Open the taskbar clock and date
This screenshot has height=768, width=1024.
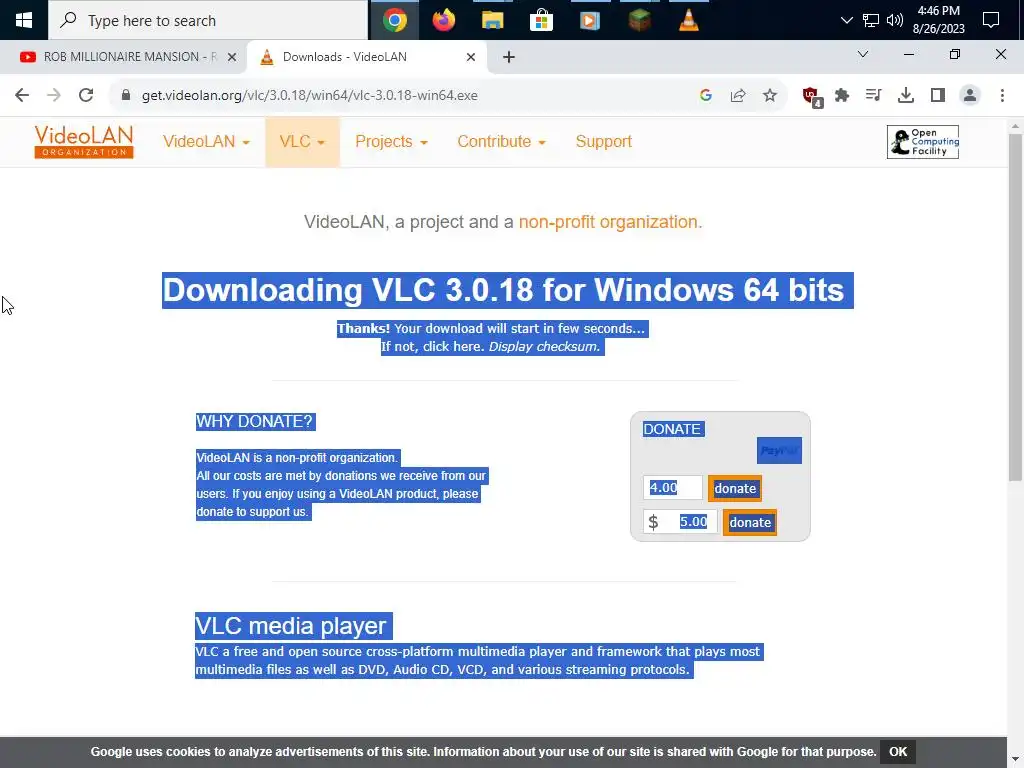click(938, 20)
